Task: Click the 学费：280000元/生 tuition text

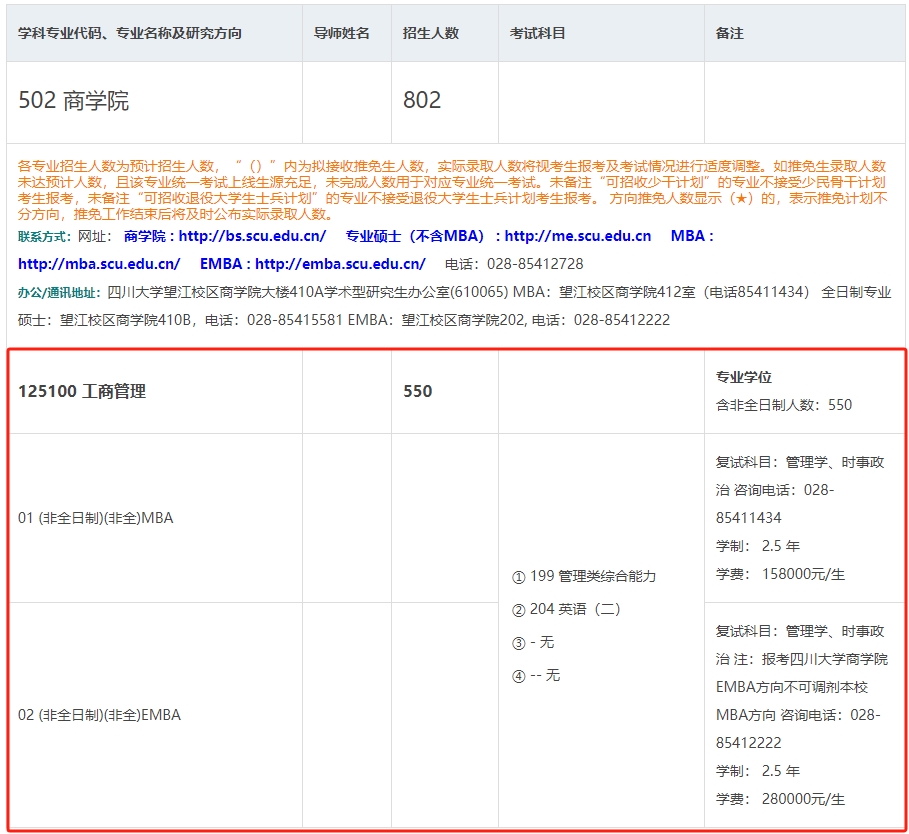Action: point(780,799)
